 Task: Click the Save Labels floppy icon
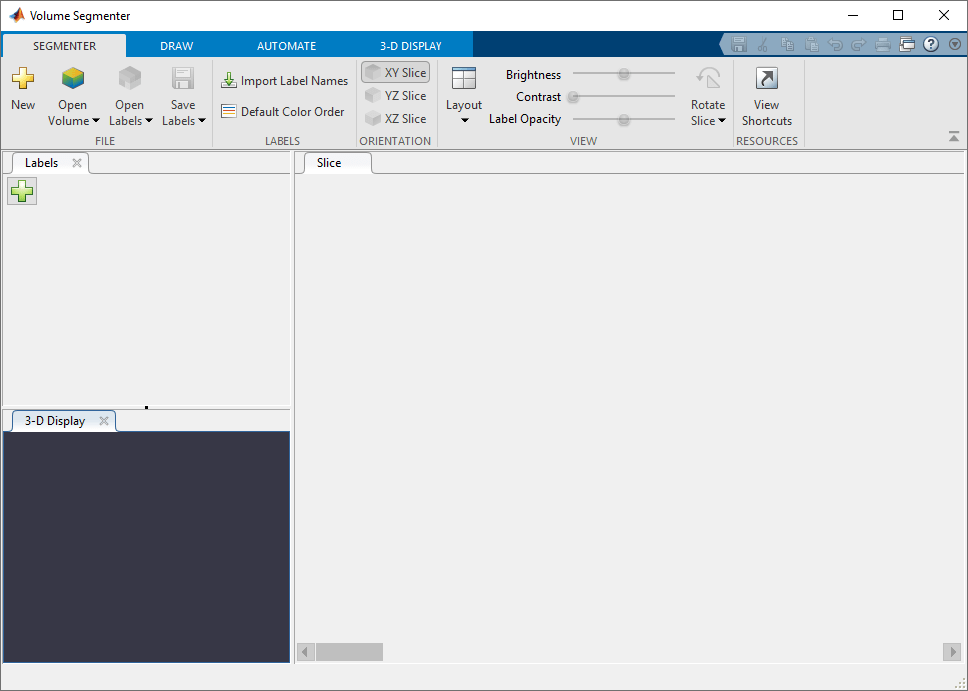click(183, 78)
